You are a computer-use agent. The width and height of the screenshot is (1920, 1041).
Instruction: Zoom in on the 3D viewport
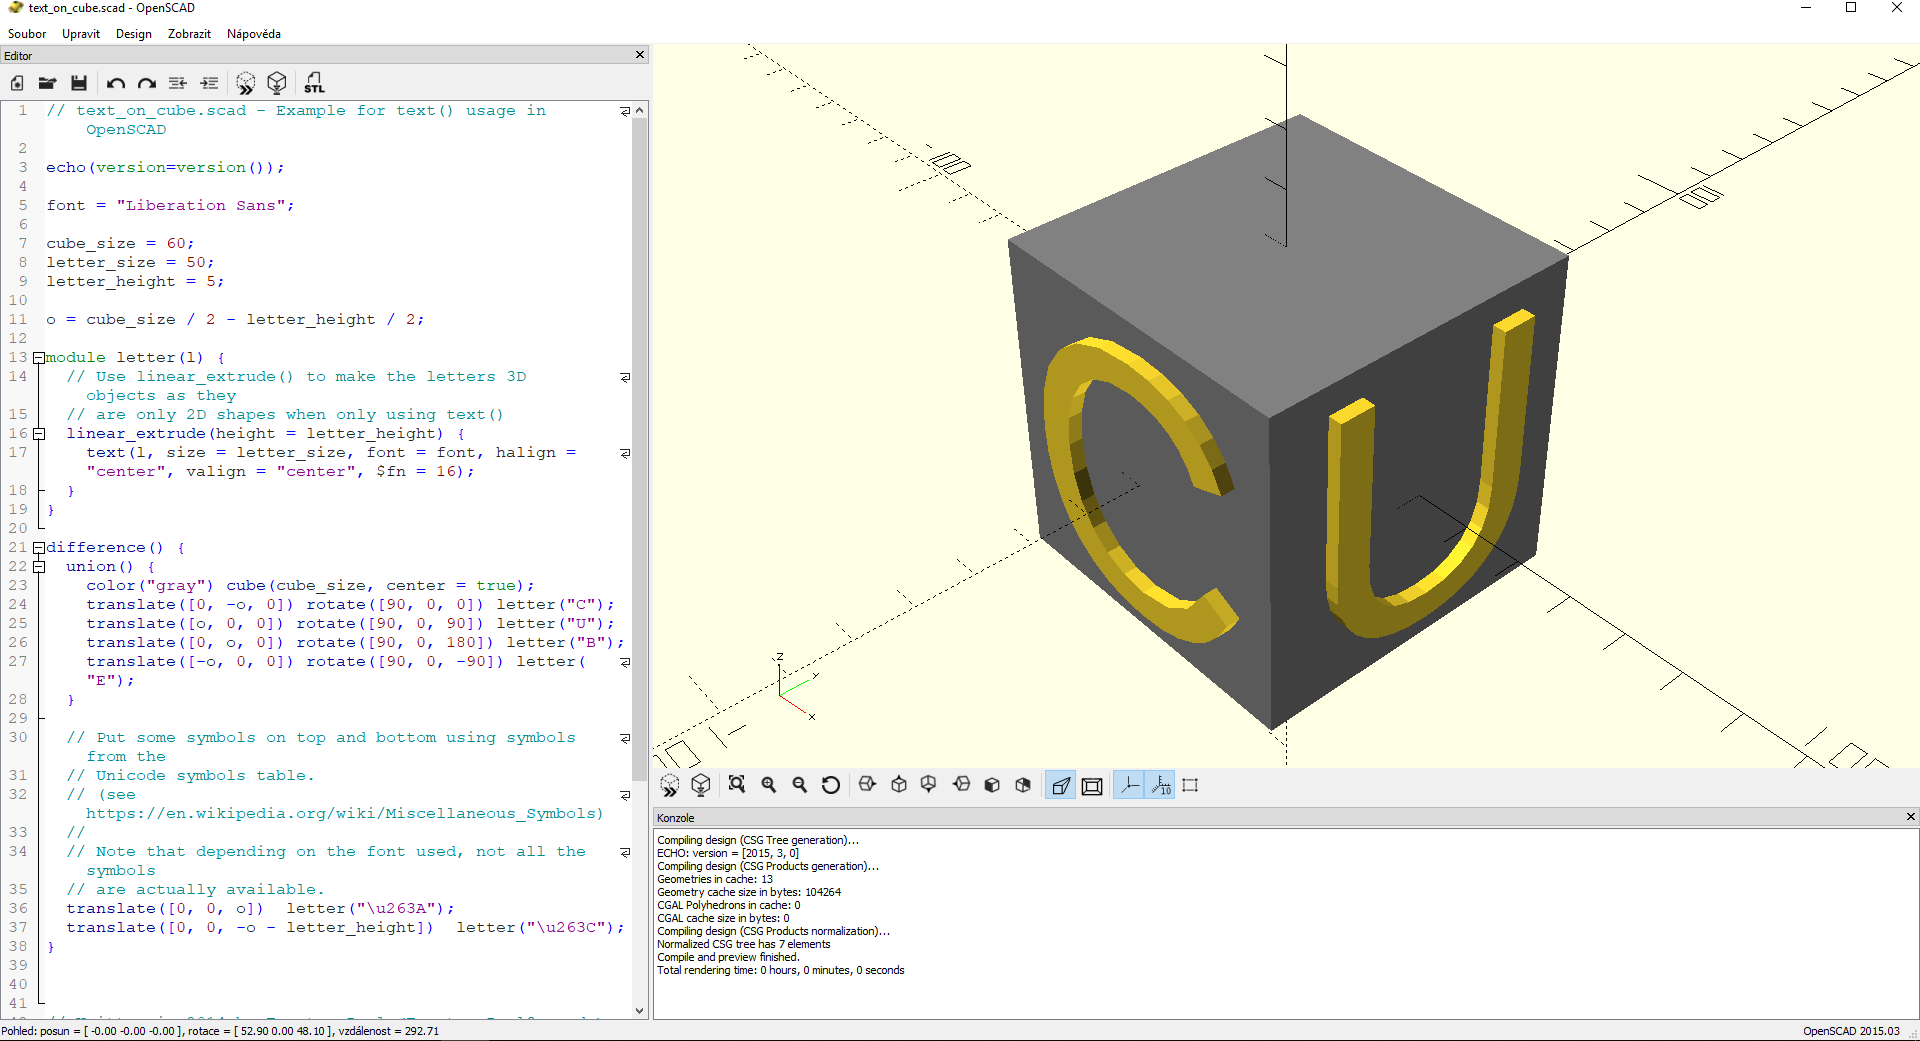pos(768,785)
